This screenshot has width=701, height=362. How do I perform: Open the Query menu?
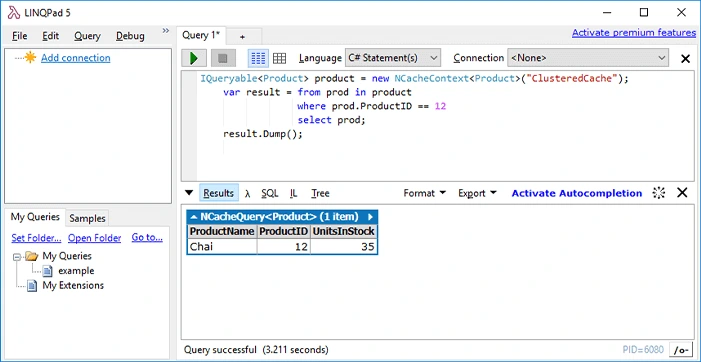click(87, 36)
